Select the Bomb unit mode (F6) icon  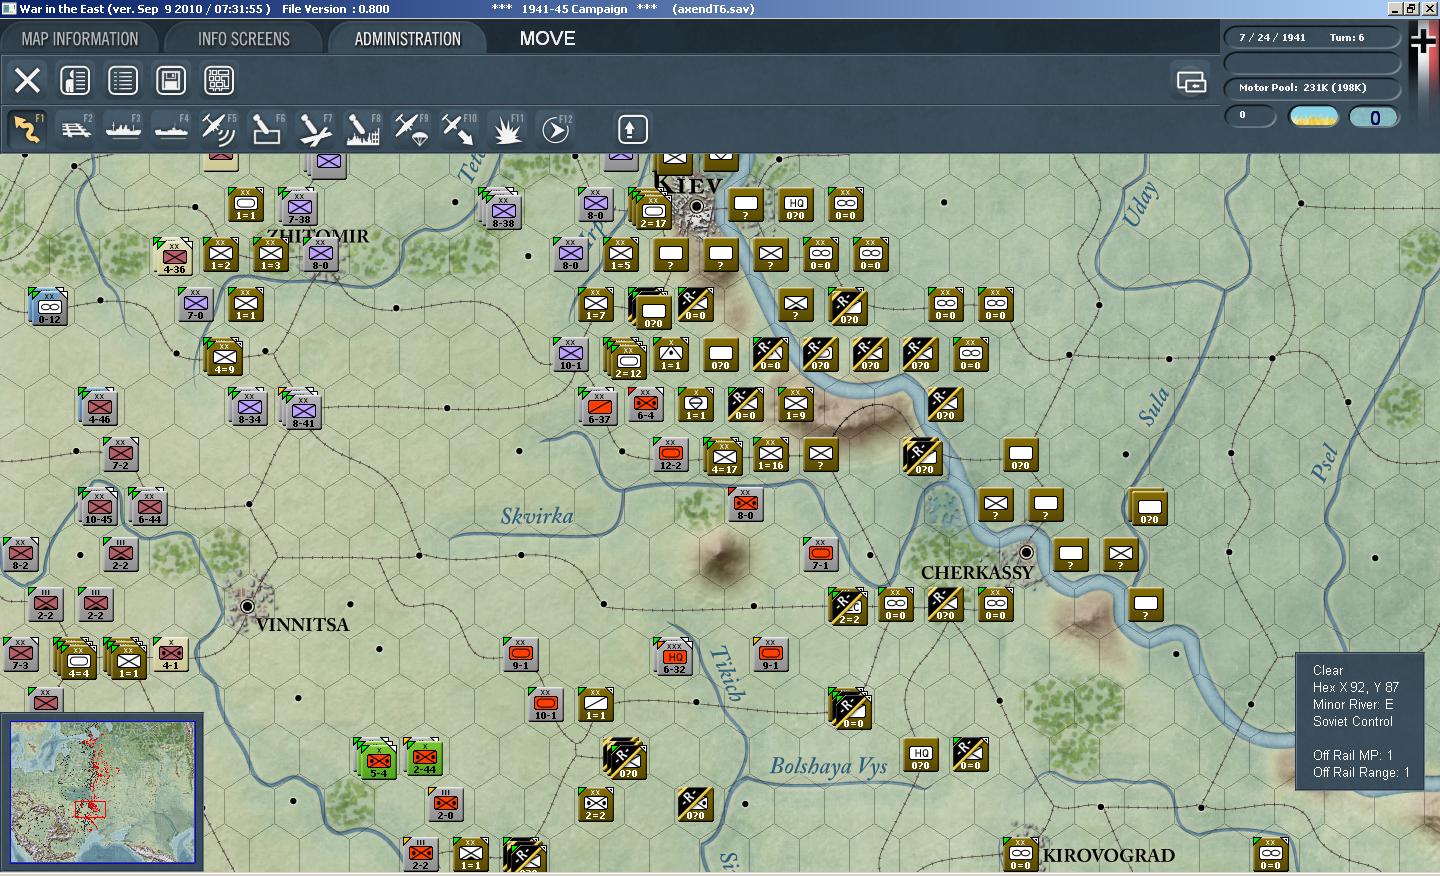pyautogui.click(x=267, y=129)
